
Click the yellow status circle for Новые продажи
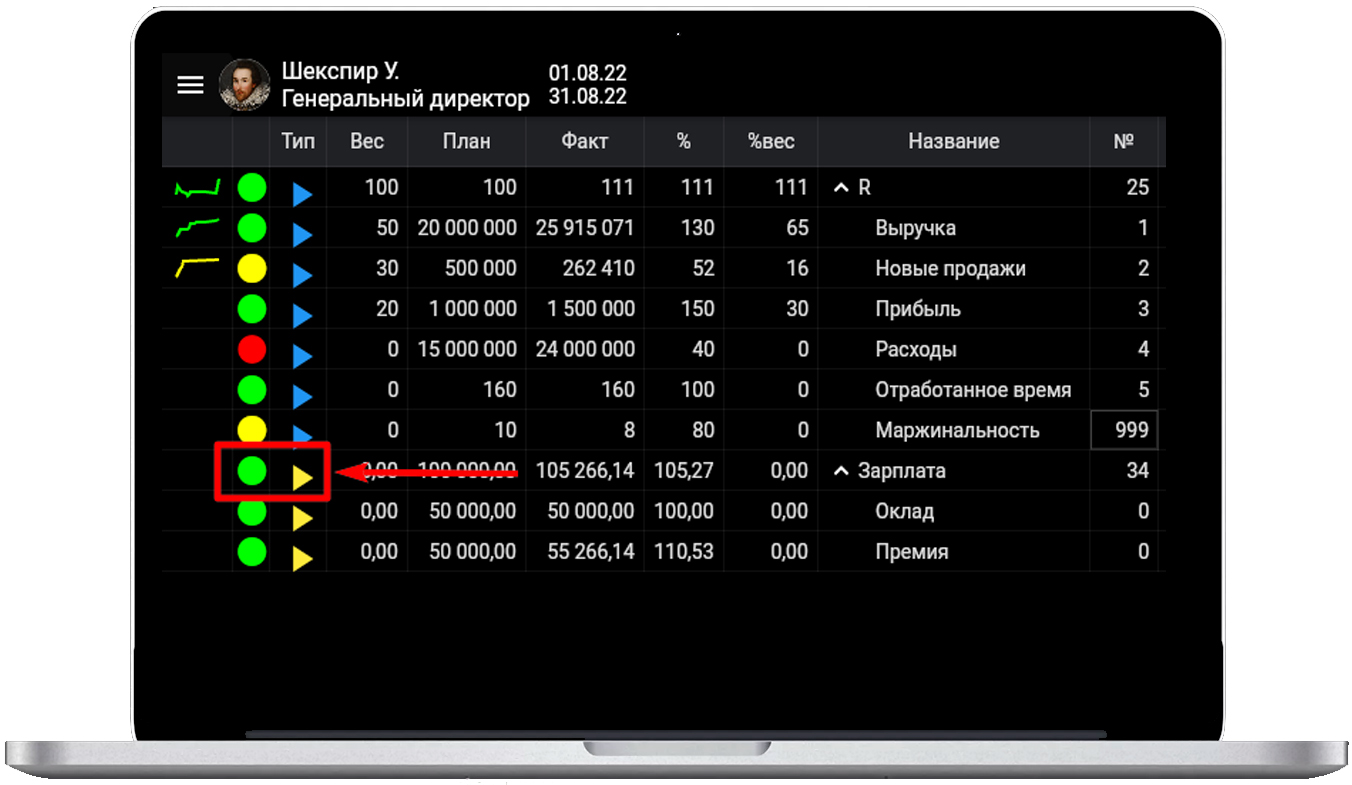click(x=252, y=268)
